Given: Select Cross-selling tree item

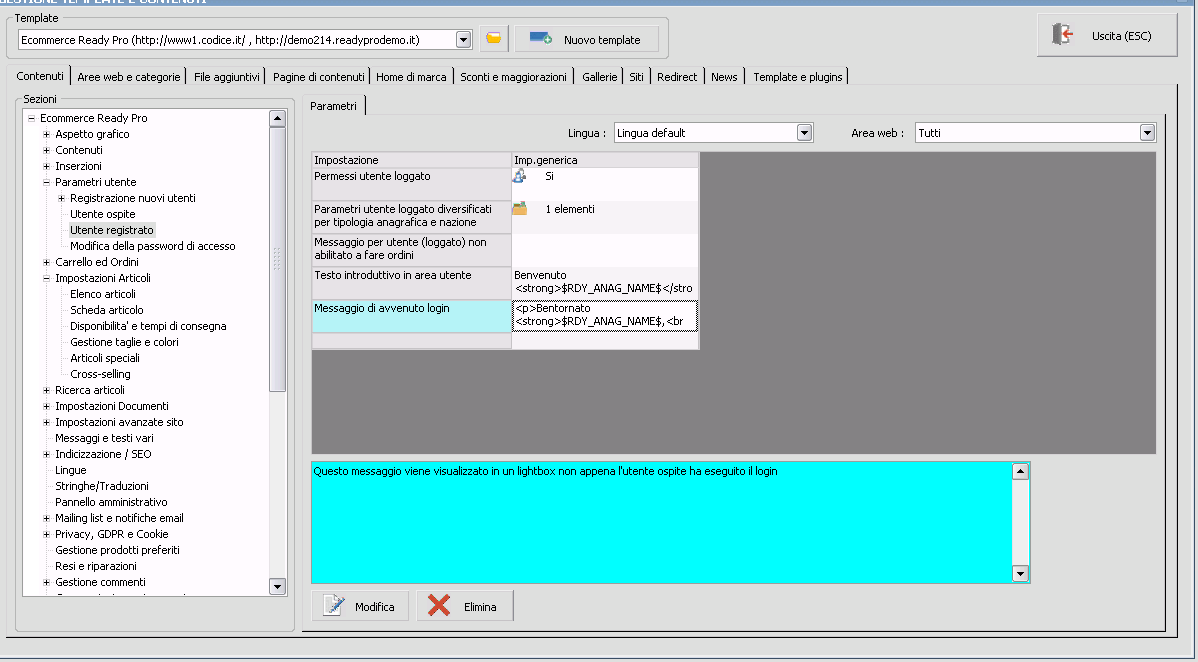Looking at the screenshot, I should point(100,375).
